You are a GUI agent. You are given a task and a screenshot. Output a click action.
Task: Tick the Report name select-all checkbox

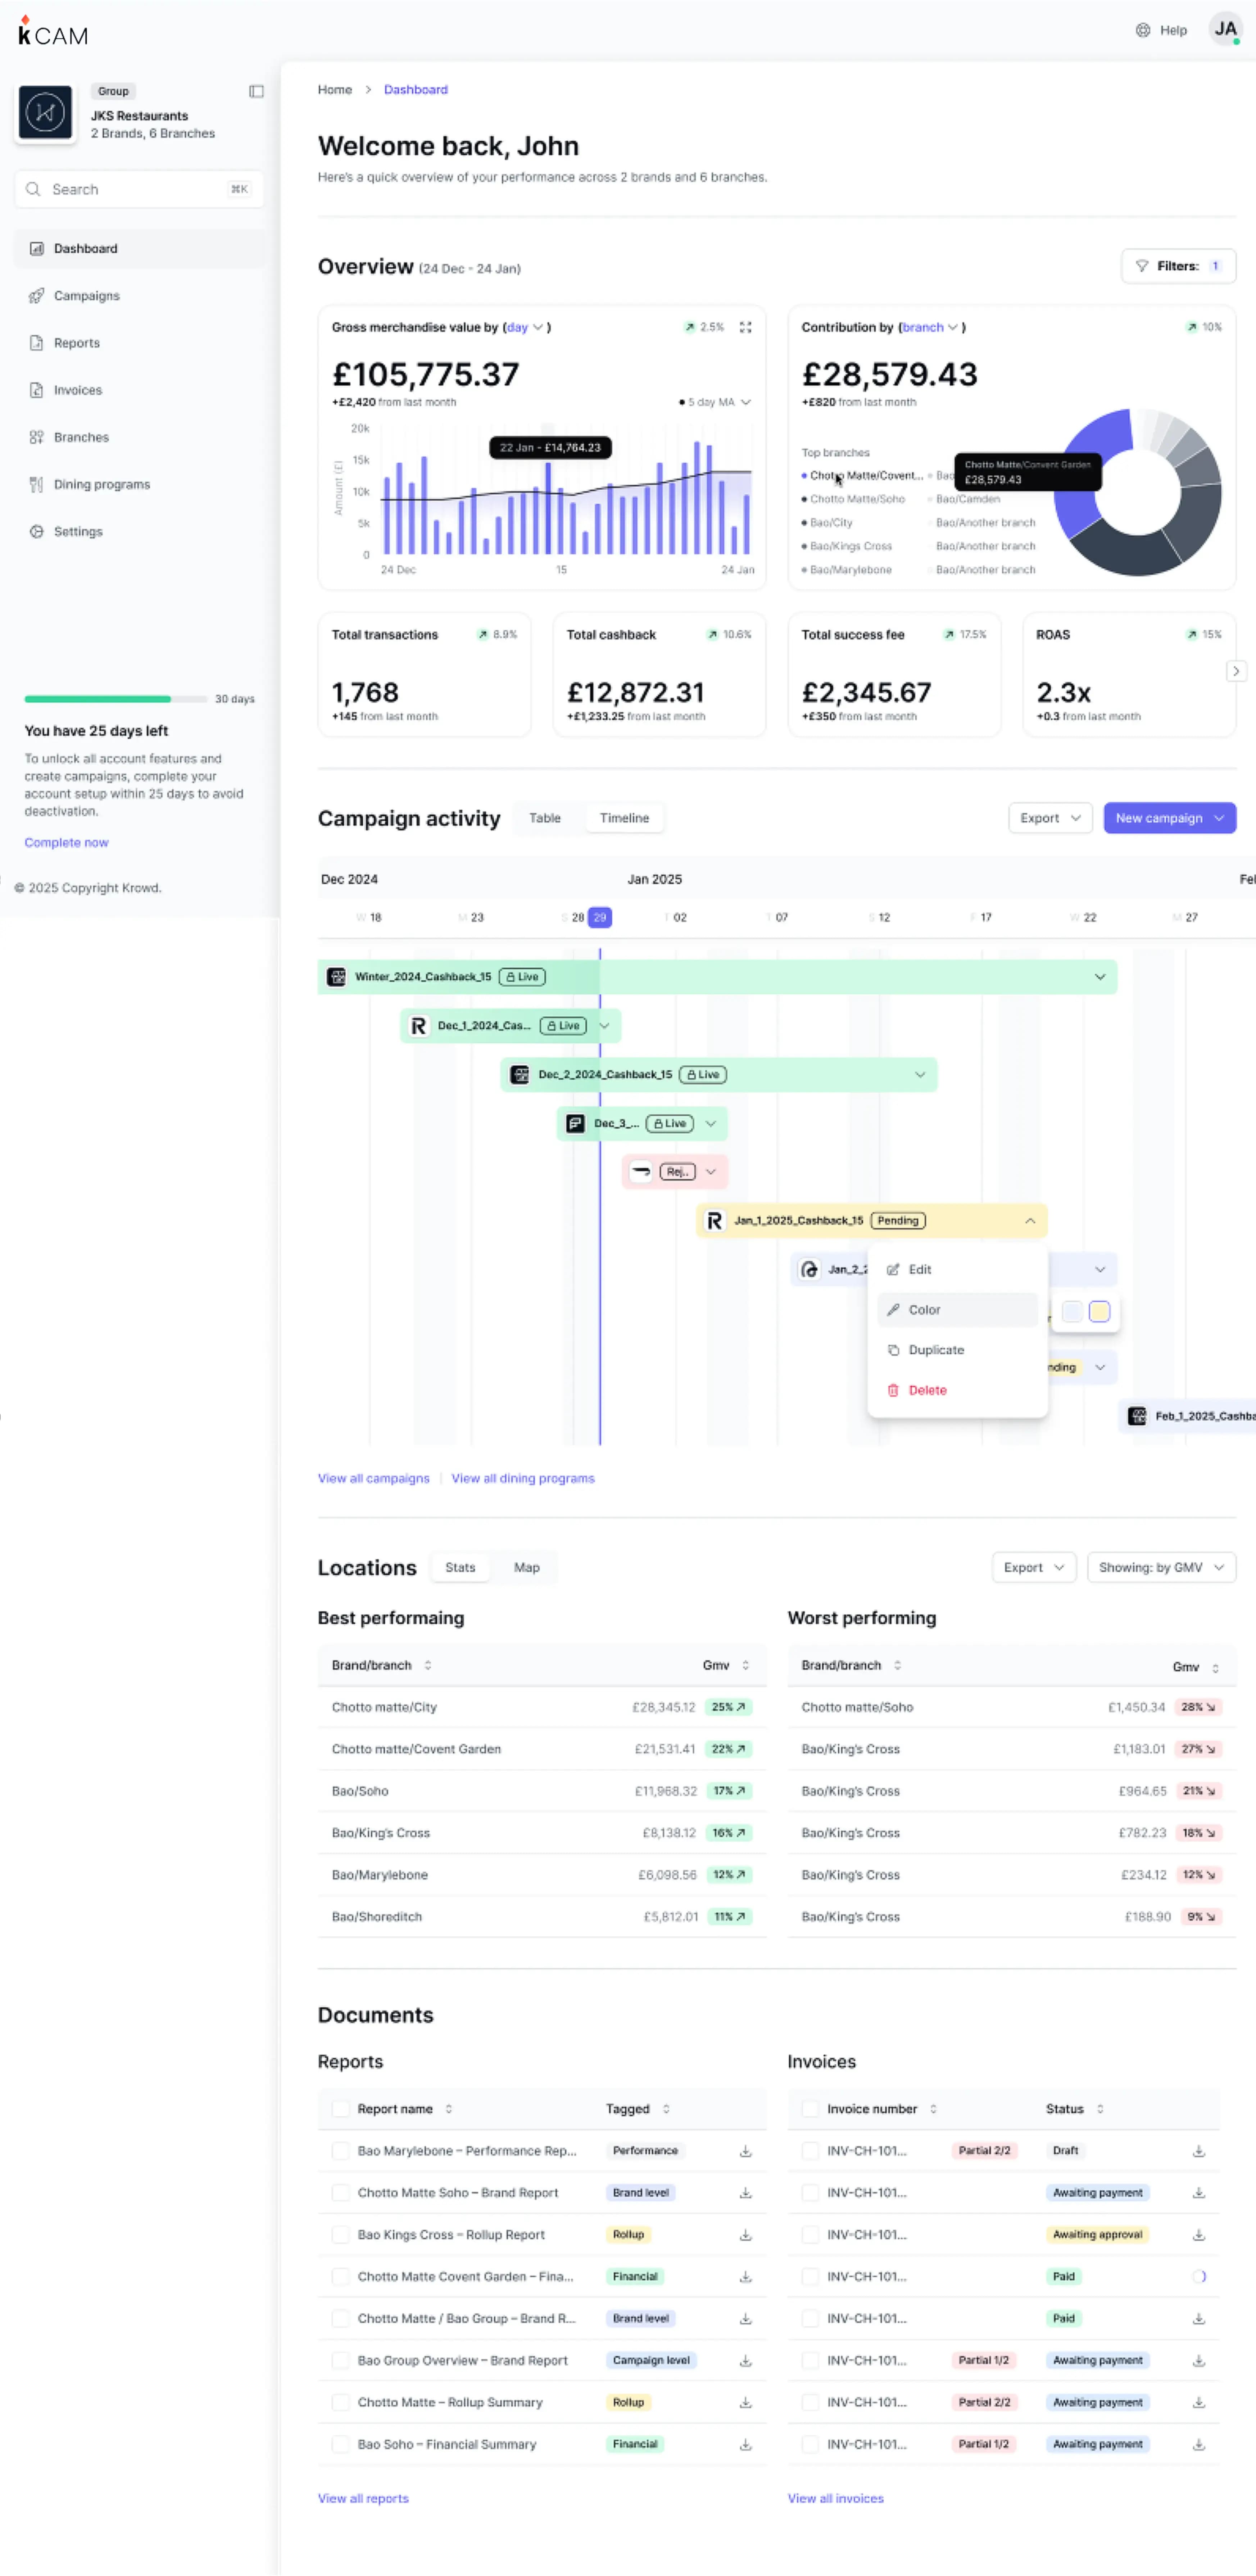point(340,2109)
